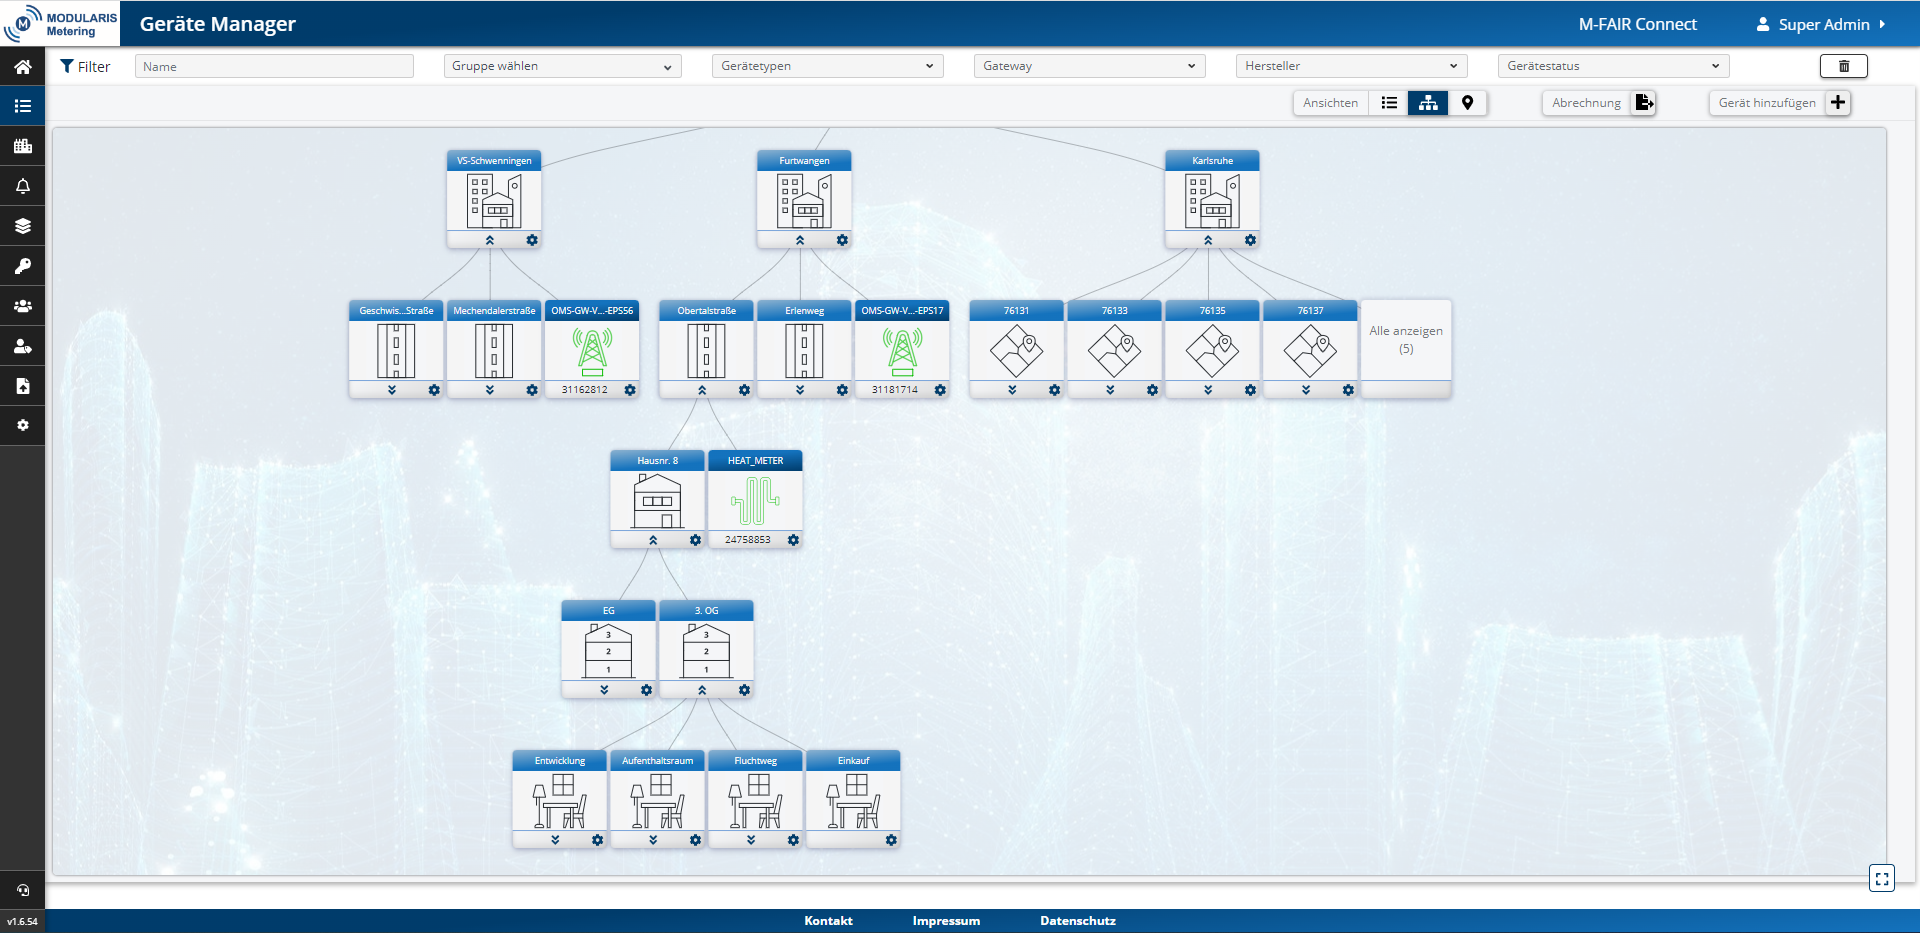The height and width of the screenshot is (933, 1920).
Task: Open the notifications bell in sidebar
Action: click(x=22, y=186)
